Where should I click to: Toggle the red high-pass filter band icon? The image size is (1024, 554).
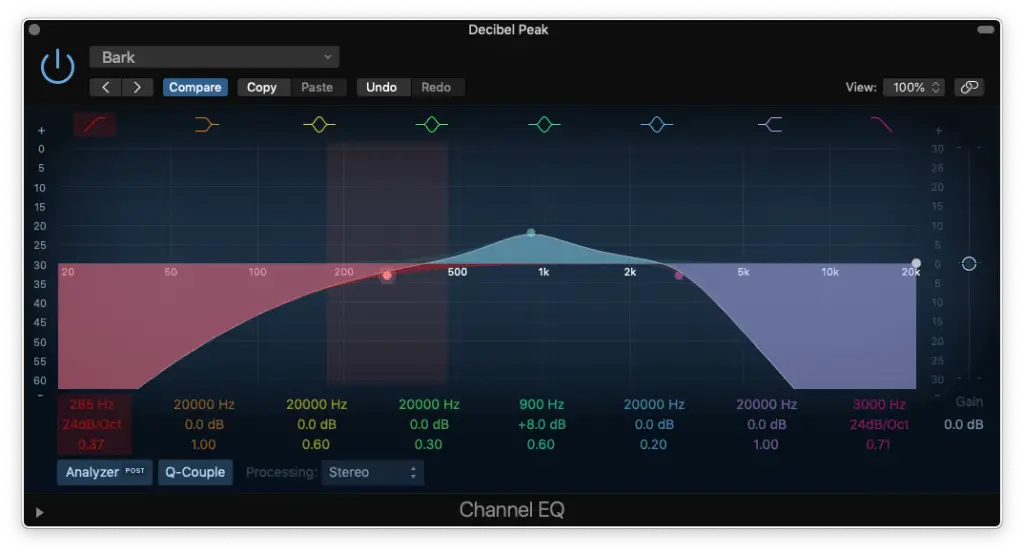(x=95, y=124)
